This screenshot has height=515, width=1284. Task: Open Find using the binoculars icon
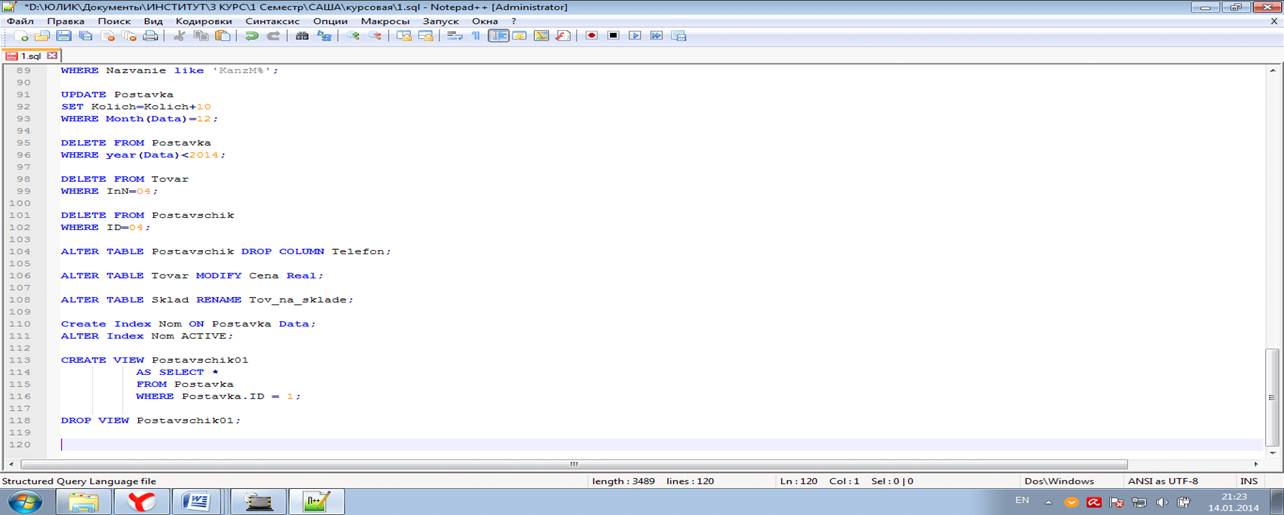point(302,36)
